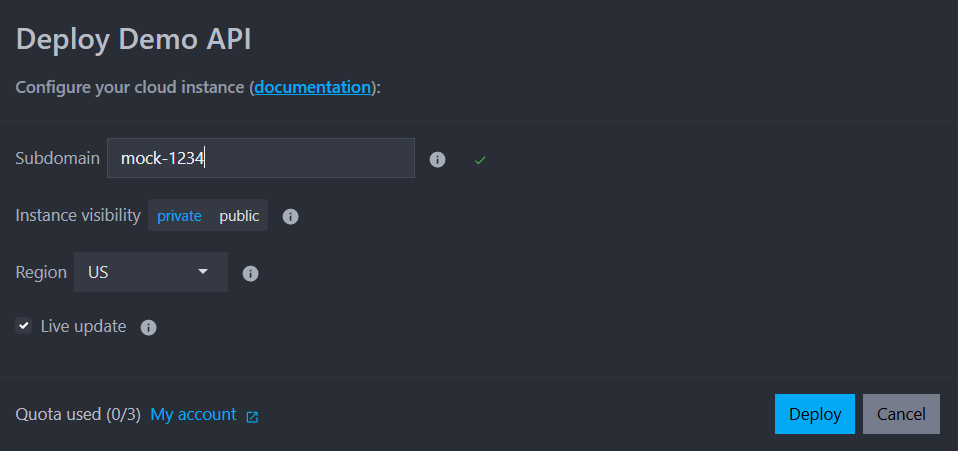Screen dimensions: 958x451
Task: Set instance visibility to private
Action: tap(179, 216)
